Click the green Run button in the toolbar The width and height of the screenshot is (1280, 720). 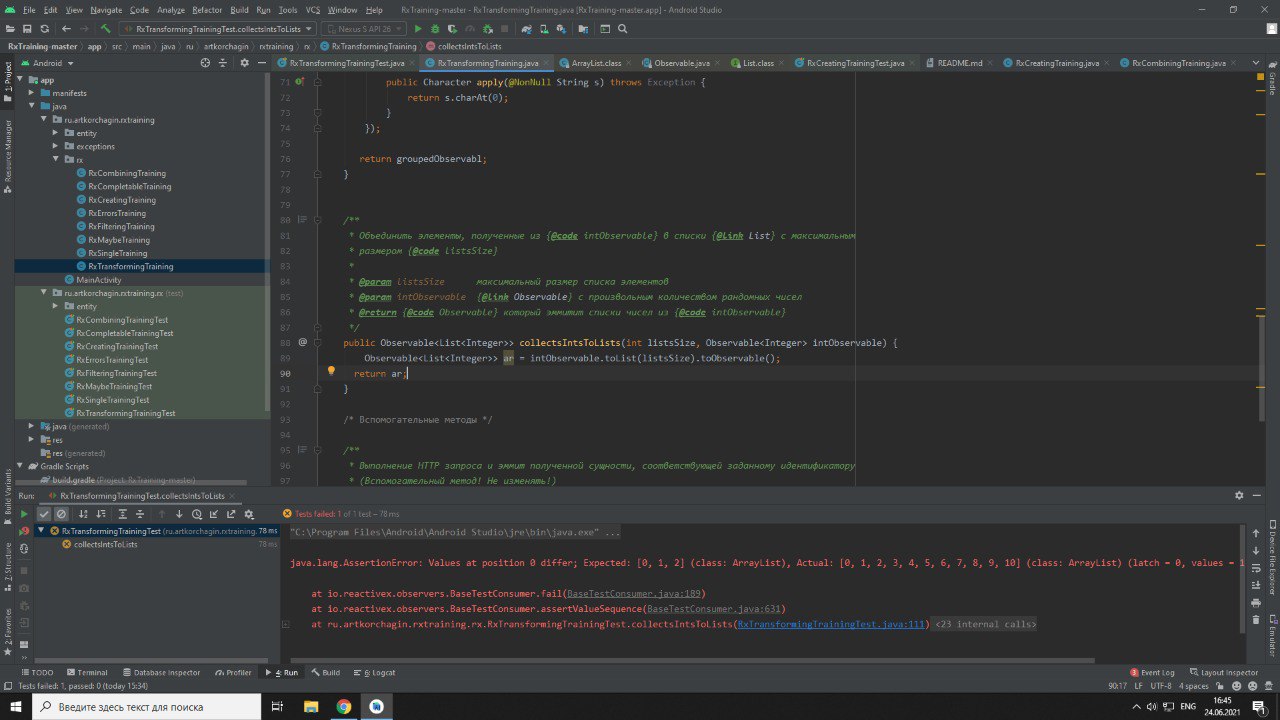pos(418,29)
